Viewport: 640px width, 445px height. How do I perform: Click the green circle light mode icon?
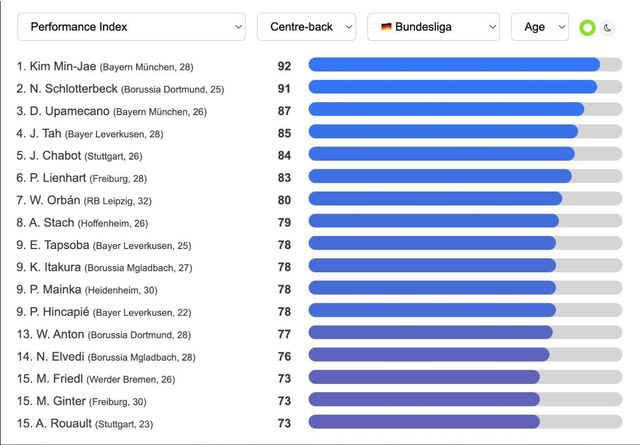pos(588,27)
